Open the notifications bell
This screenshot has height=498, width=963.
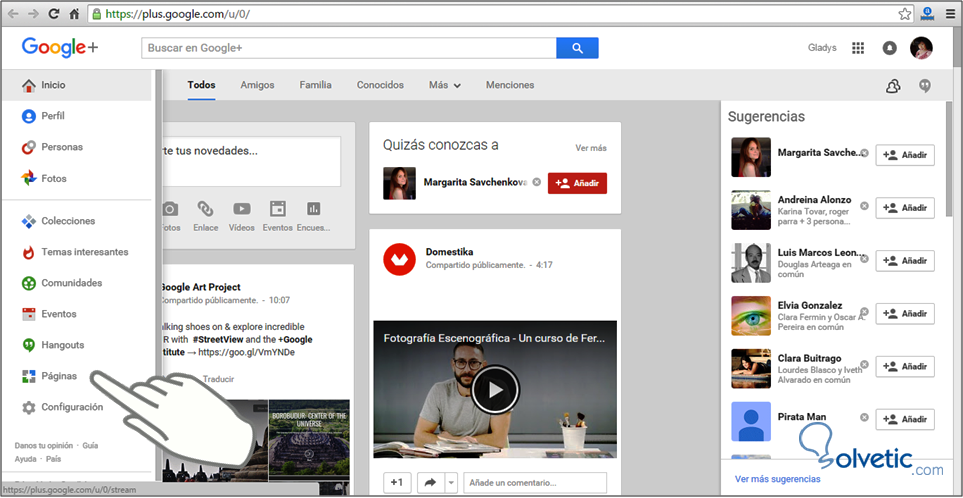[889, 48]
